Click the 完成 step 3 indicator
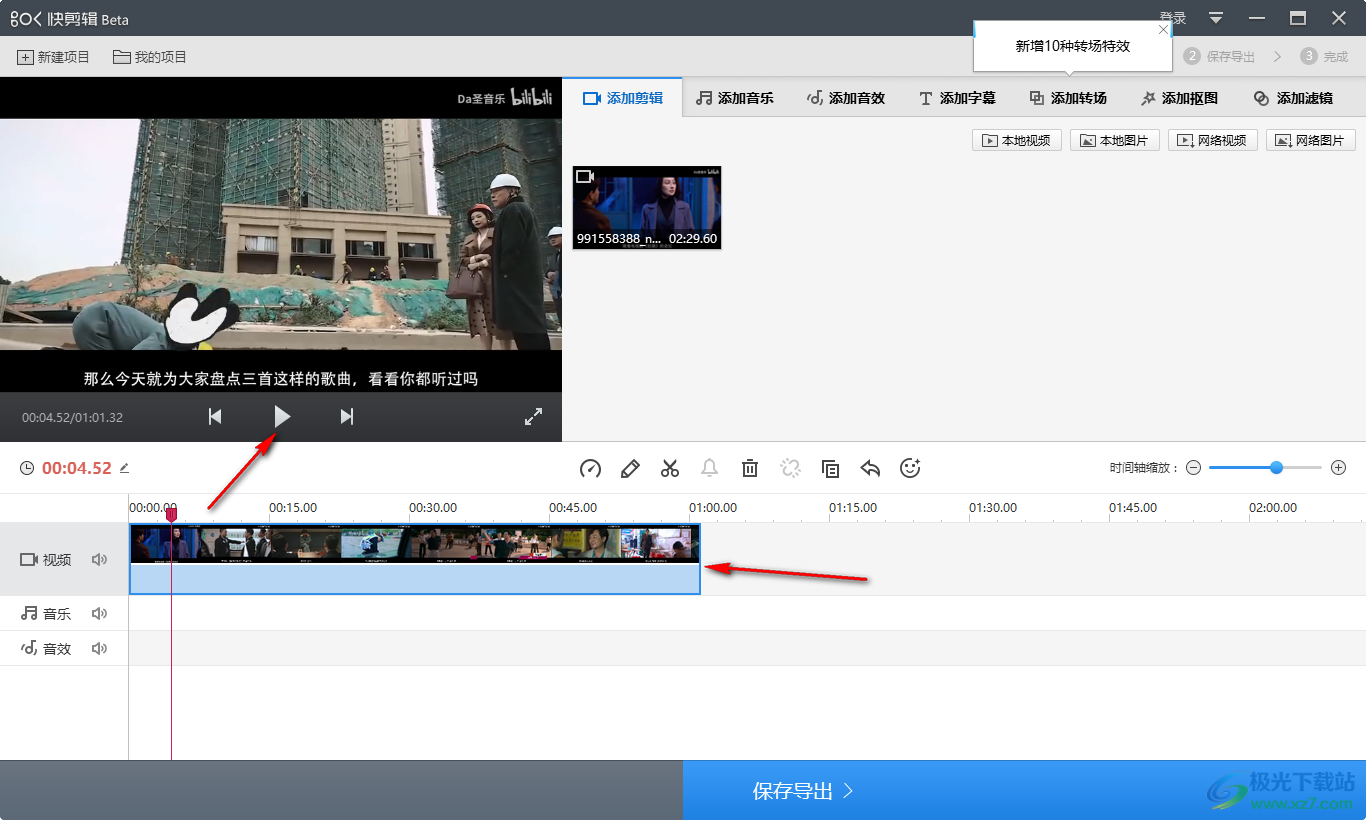 click(1325, 57)
